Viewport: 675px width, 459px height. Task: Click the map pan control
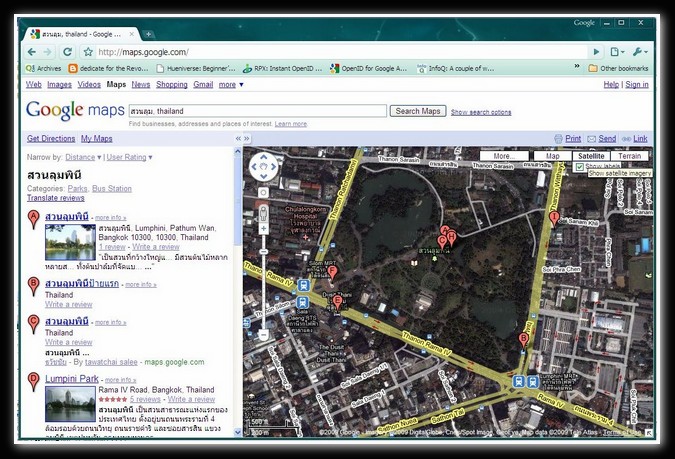coord(263,167)
